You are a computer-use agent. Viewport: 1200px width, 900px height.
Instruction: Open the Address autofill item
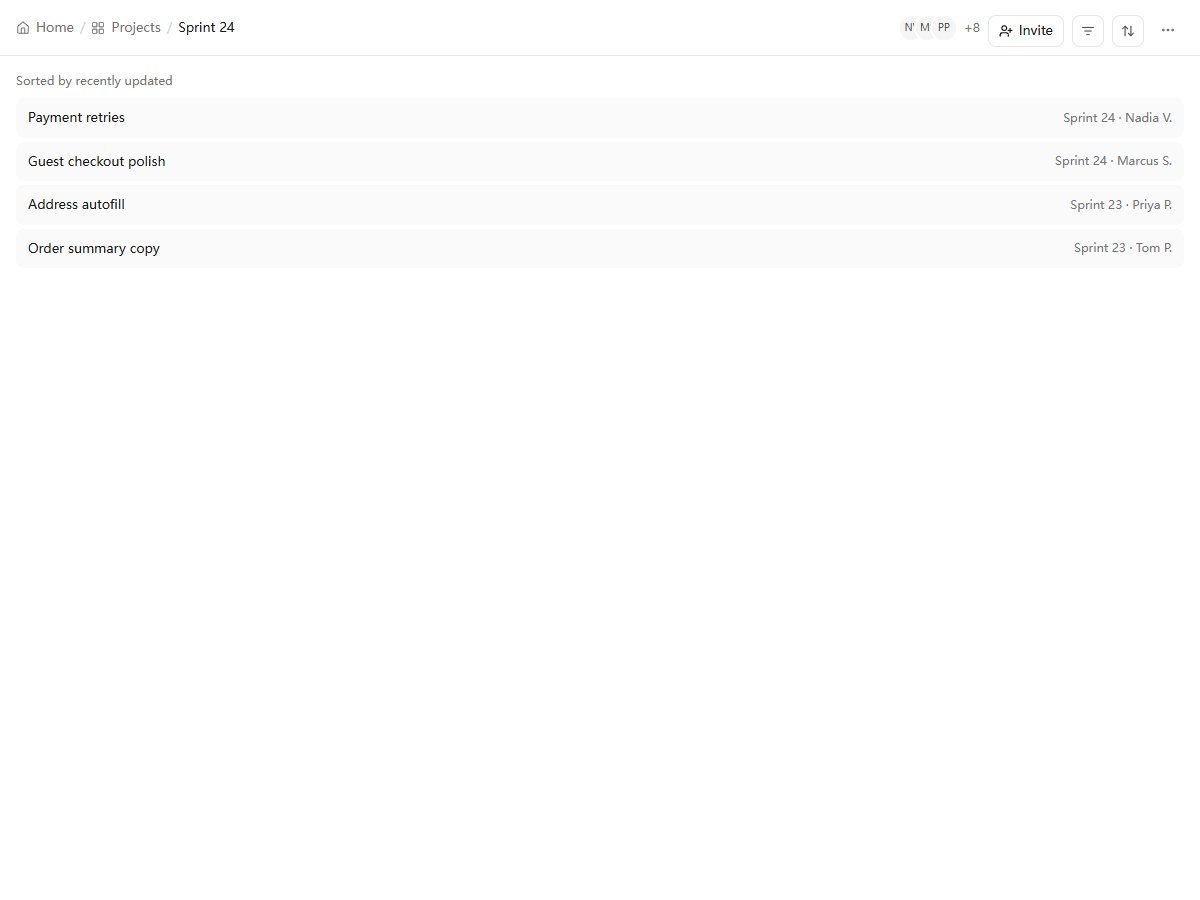(x=600, y=205)
